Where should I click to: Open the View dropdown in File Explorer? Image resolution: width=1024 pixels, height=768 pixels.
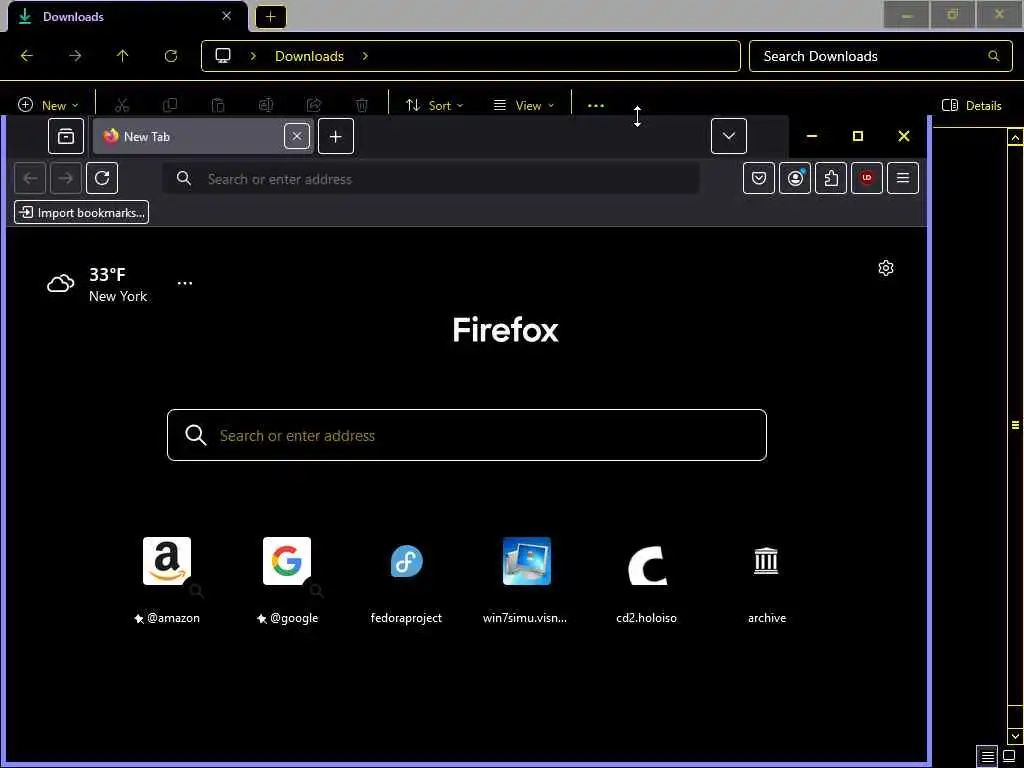(x=524, y=105)
